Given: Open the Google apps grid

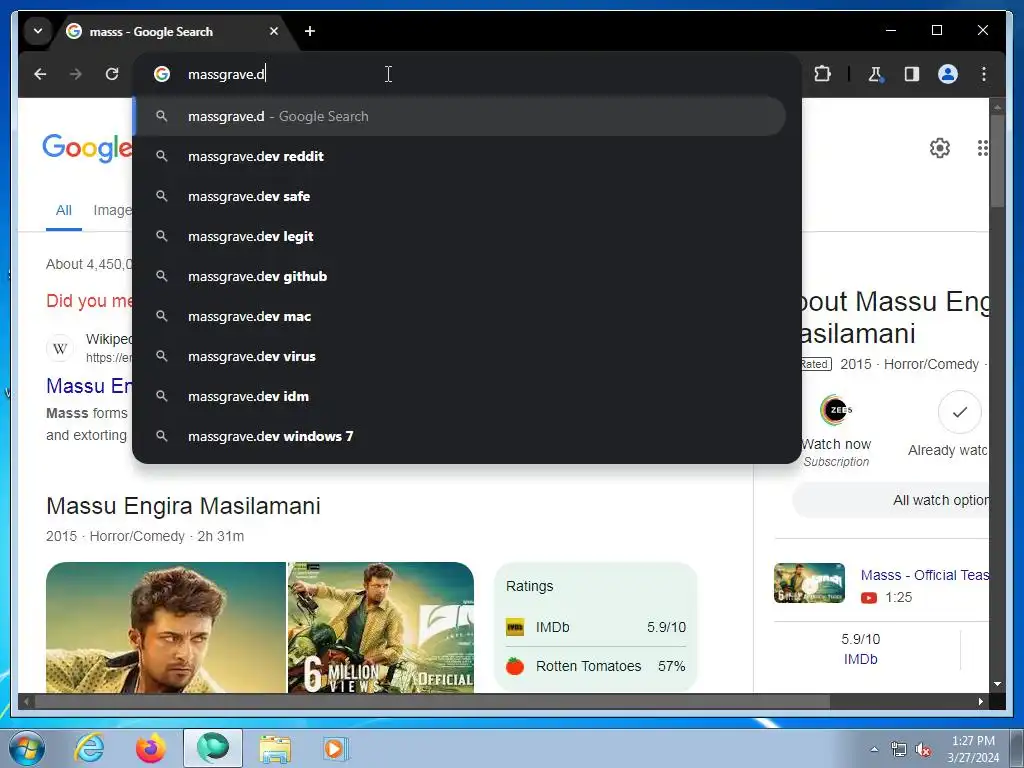Looking at the screenshot, I should click(982, 148).
